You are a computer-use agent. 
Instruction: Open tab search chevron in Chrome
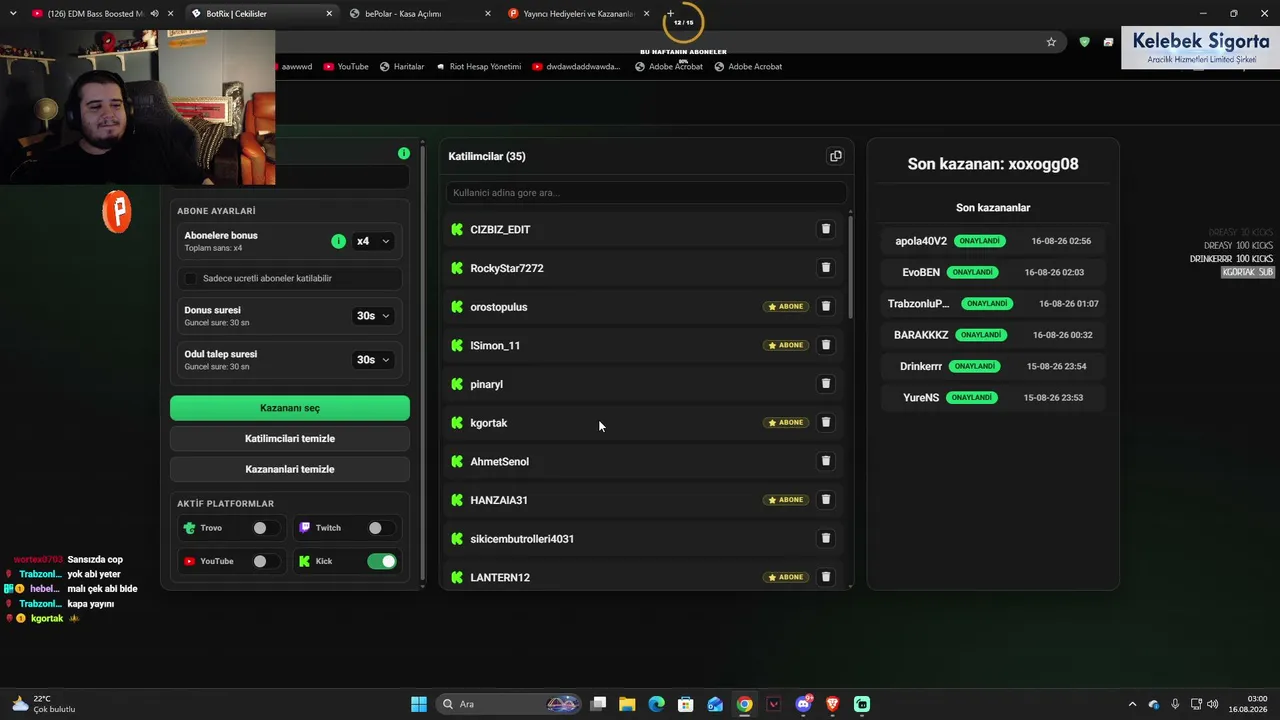(x=13, y=13)
